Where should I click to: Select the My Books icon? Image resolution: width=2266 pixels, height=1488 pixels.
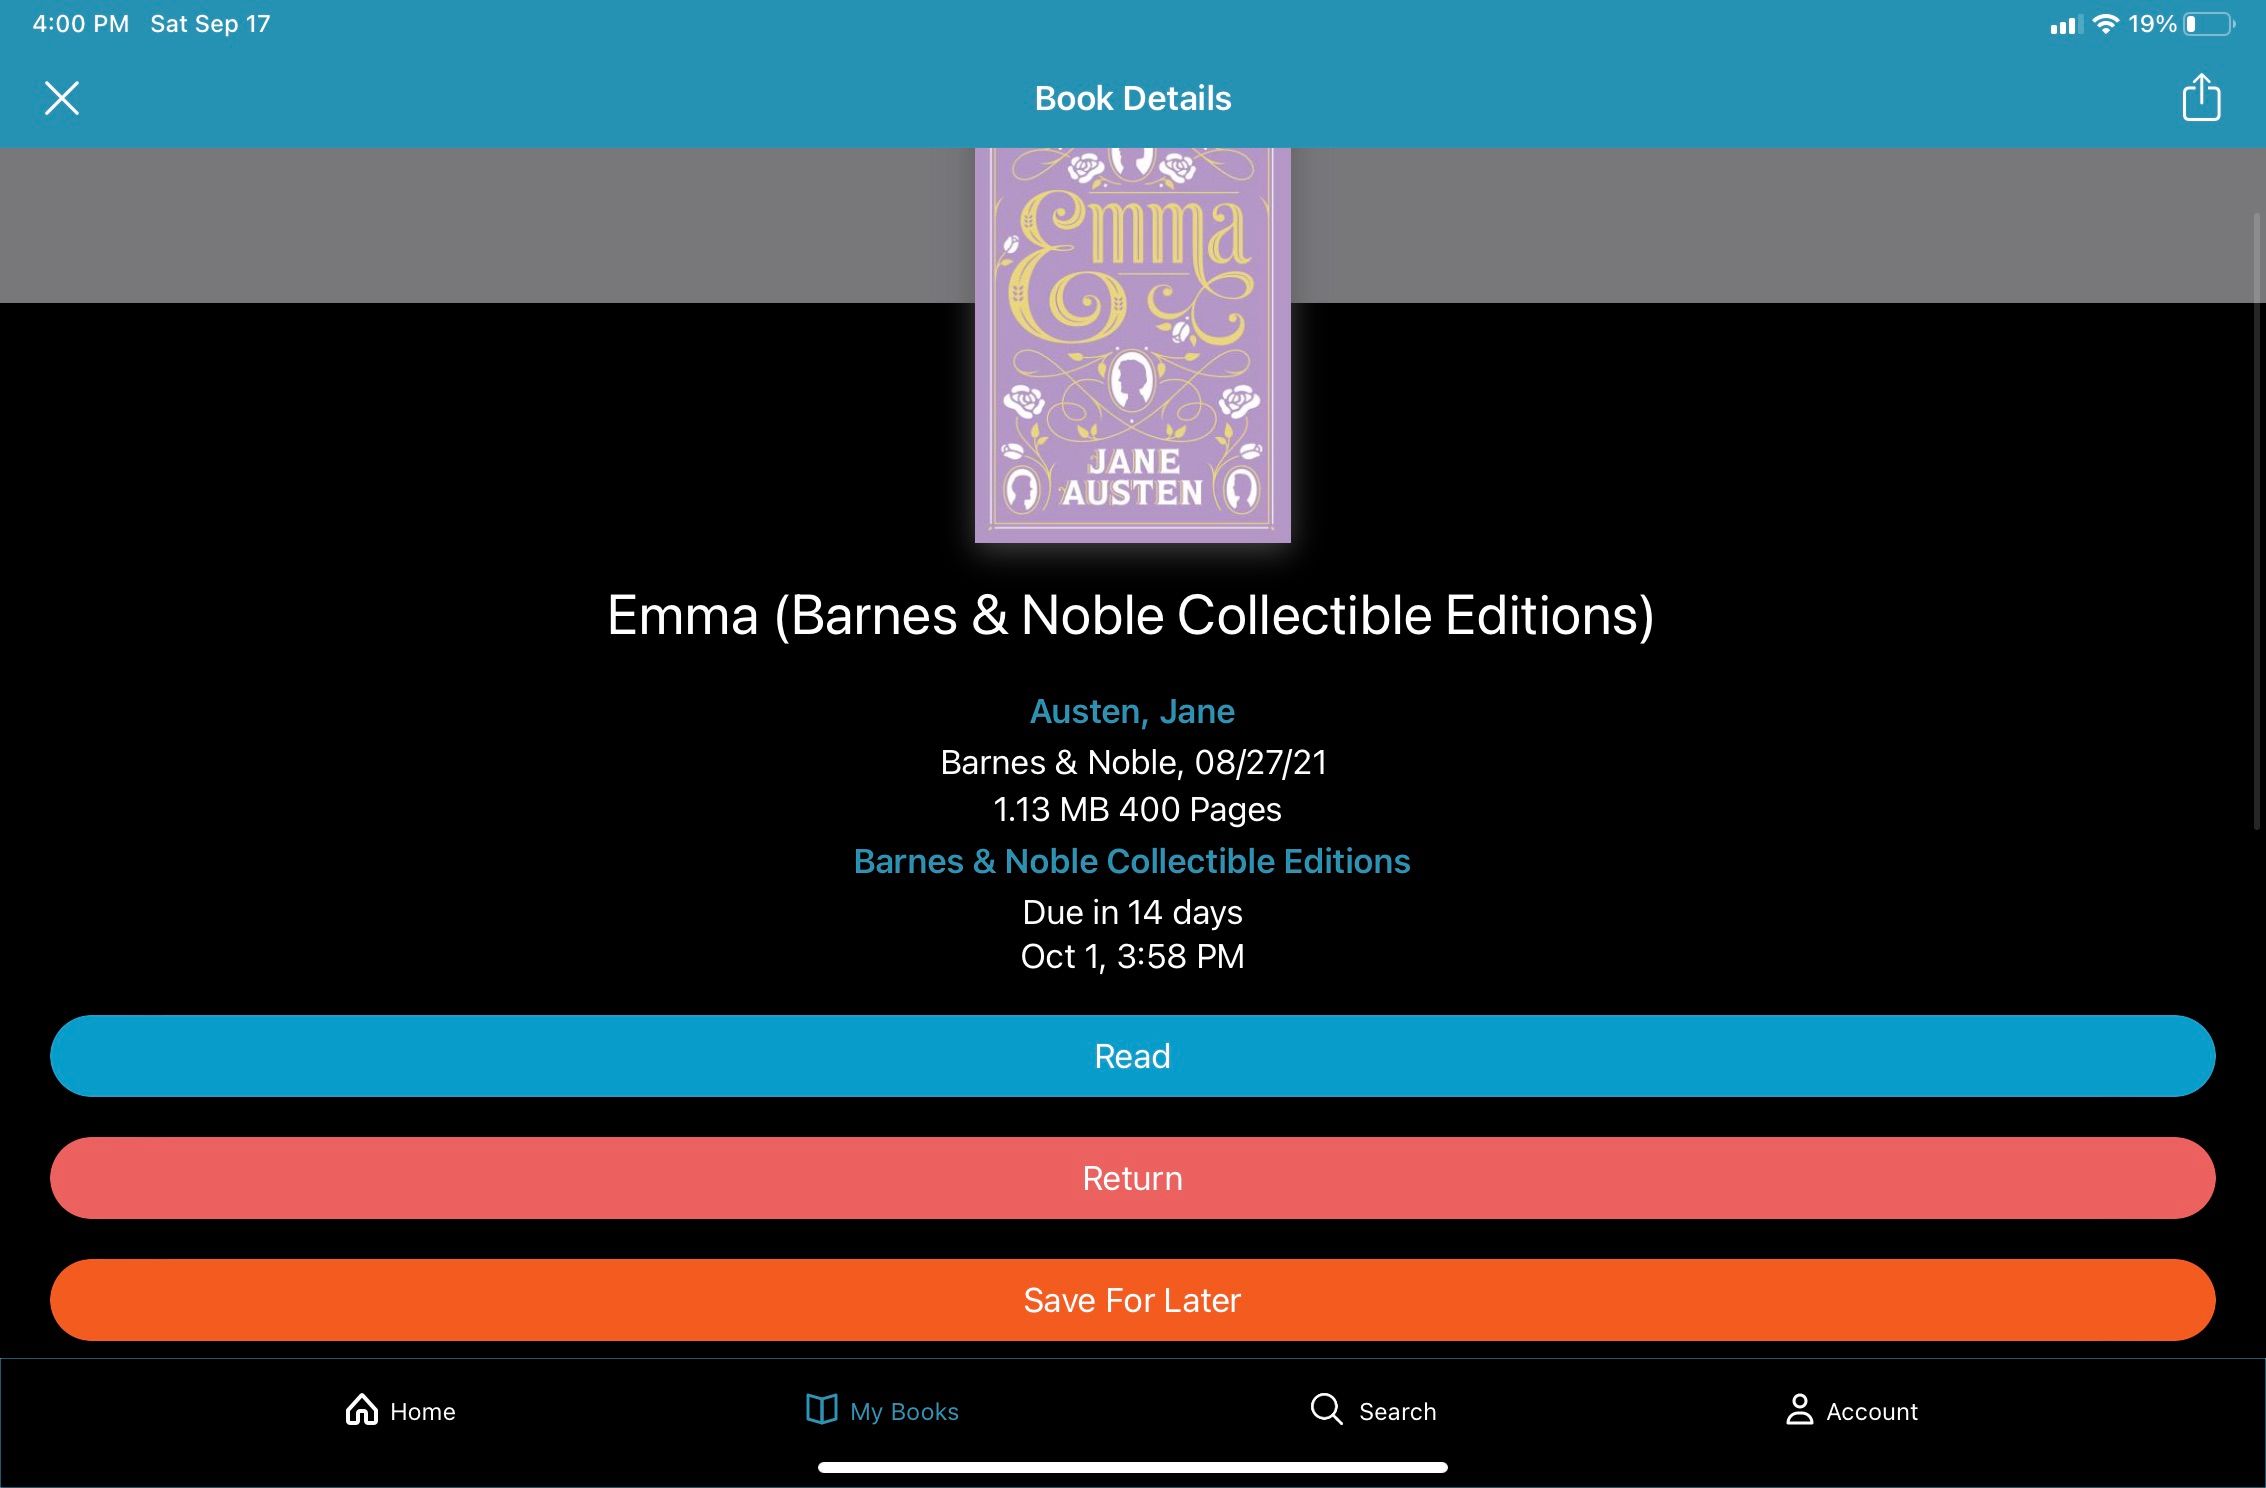820,1410
